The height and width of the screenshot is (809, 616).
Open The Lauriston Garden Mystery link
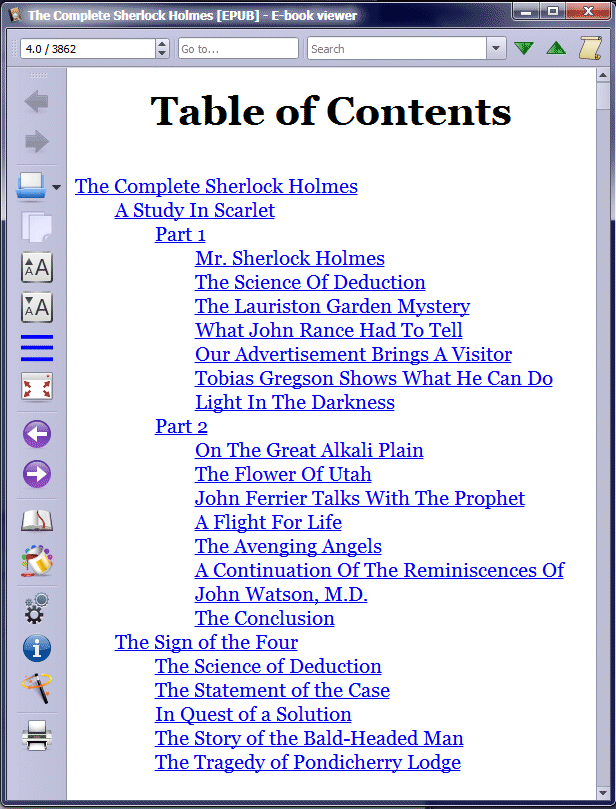click(332, 306)
